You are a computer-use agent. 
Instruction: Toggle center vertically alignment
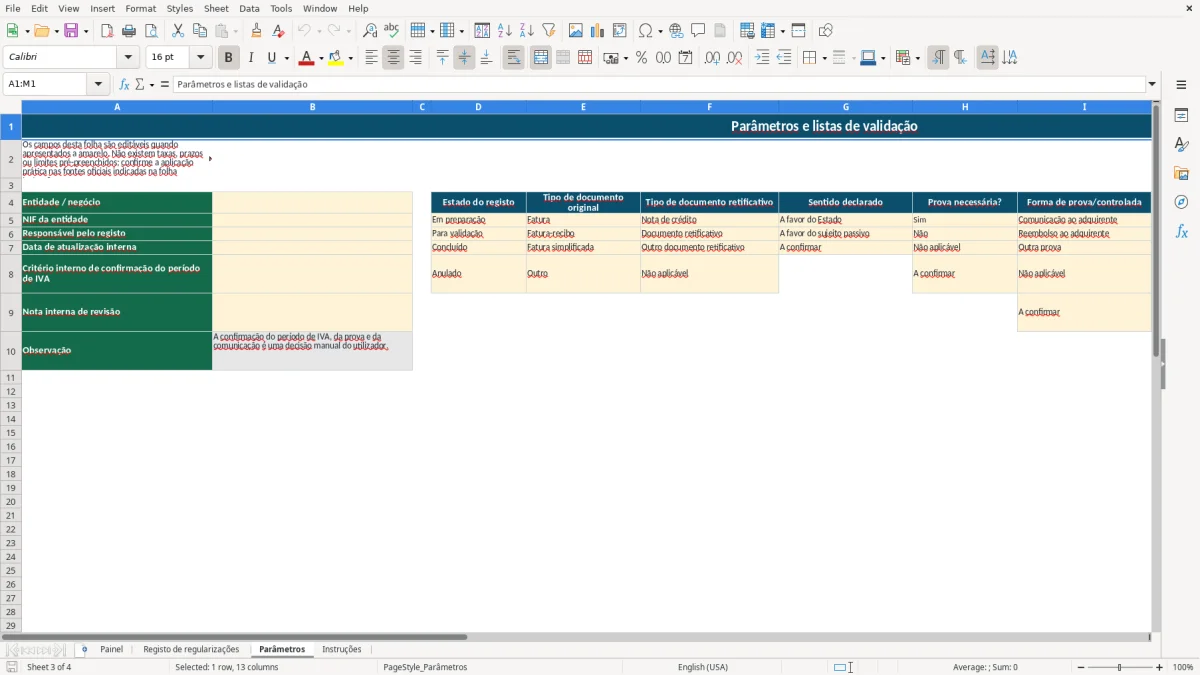point(464,58)
